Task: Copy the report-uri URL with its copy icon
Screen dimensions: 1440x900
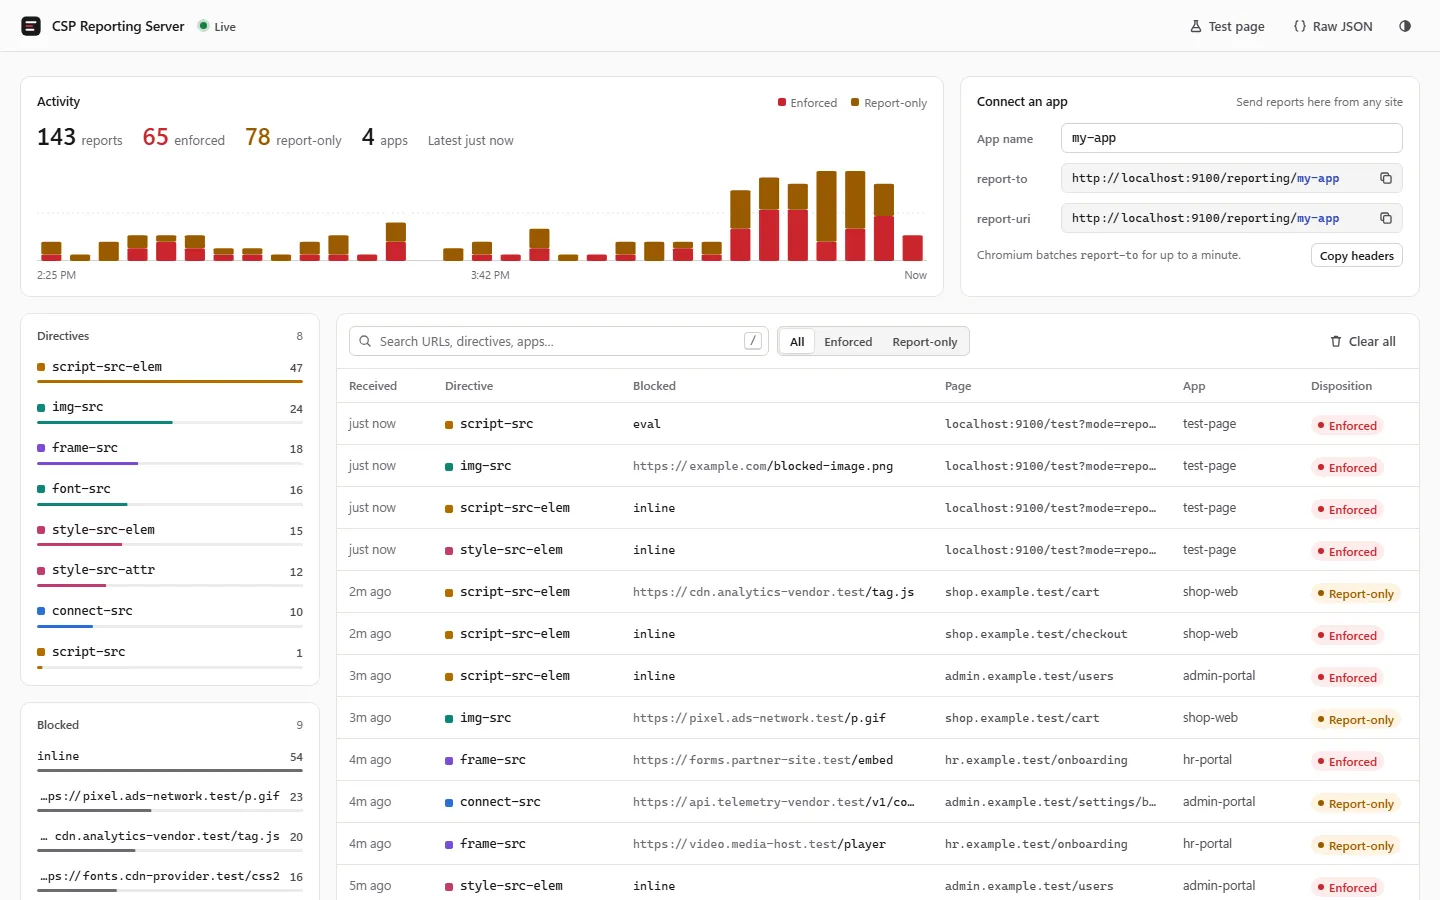Action: pos(1386,218)
